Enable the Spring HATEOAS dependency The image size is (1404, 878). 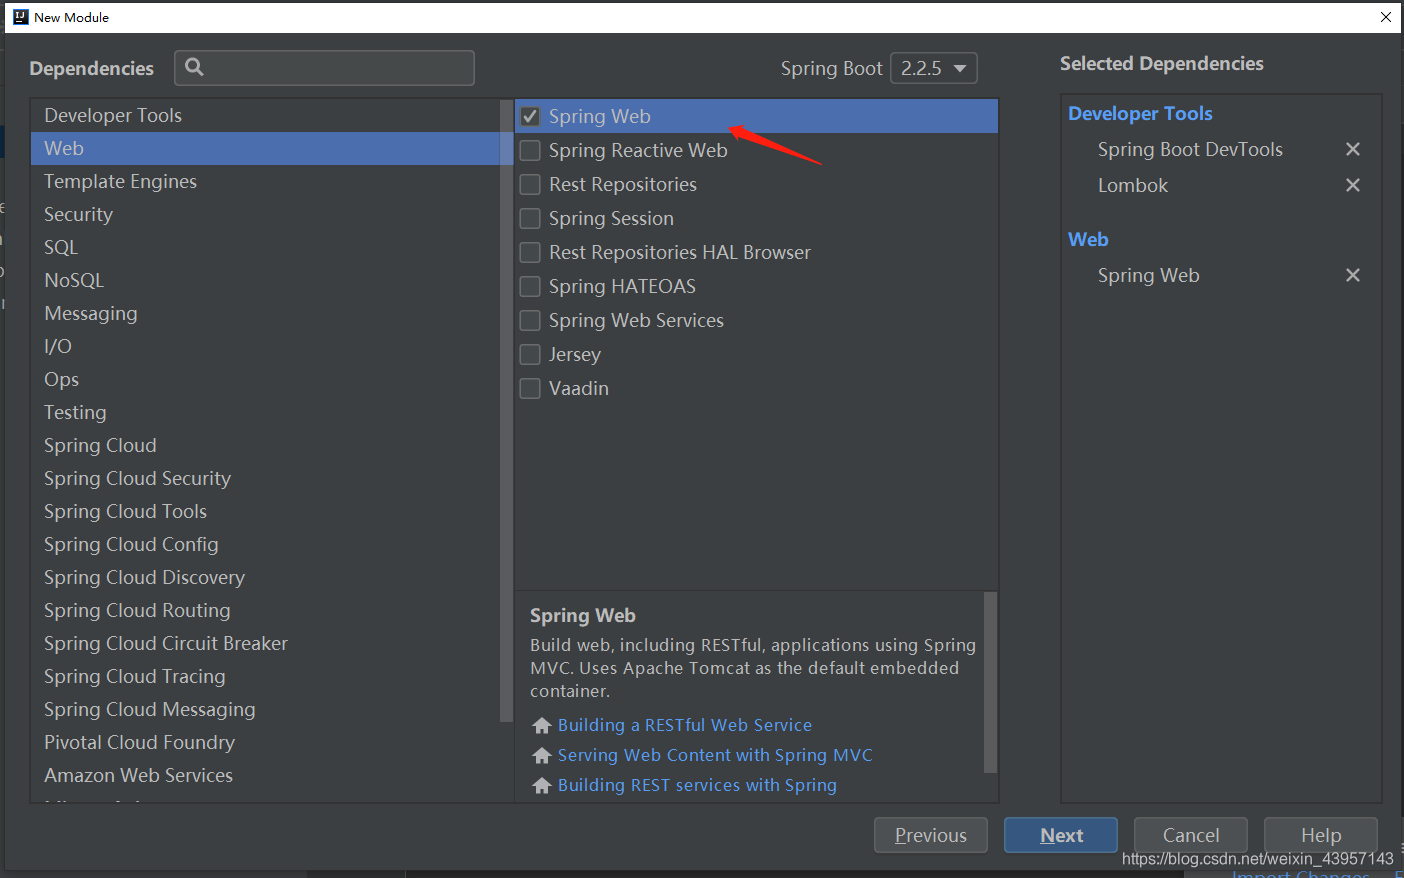(531, 286)
